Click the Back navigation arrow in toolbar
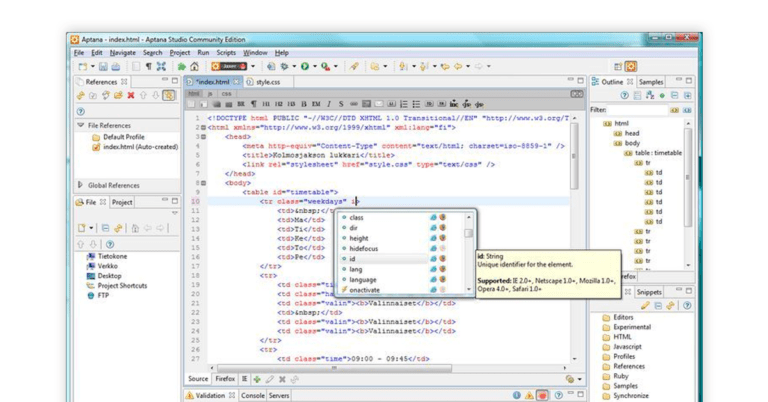Viewport: 768px width, 402px height. [458, 67]
